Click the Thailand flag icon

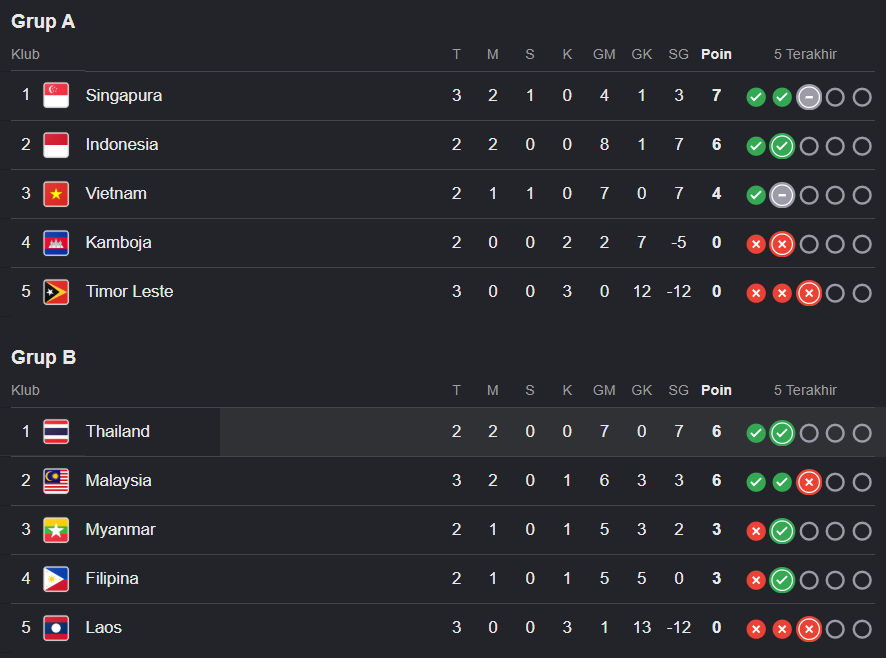[56, 432]
